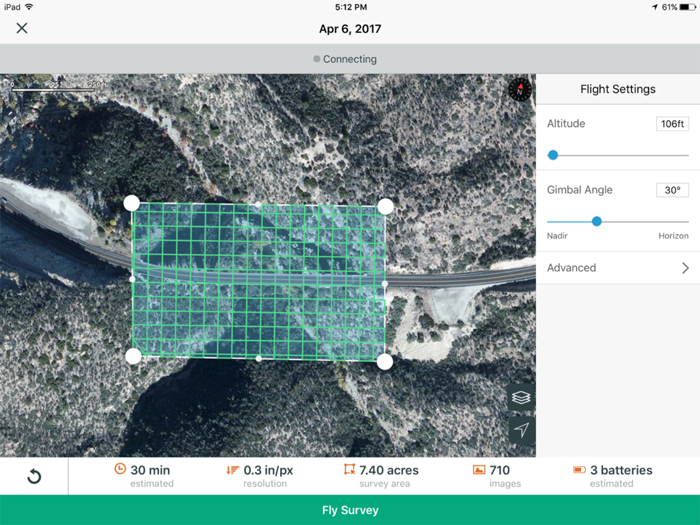This screenshot has width=700, height=525.
Task: Expand the Advanced settings row
Action: pyautogui.click(x=617, y=268)
